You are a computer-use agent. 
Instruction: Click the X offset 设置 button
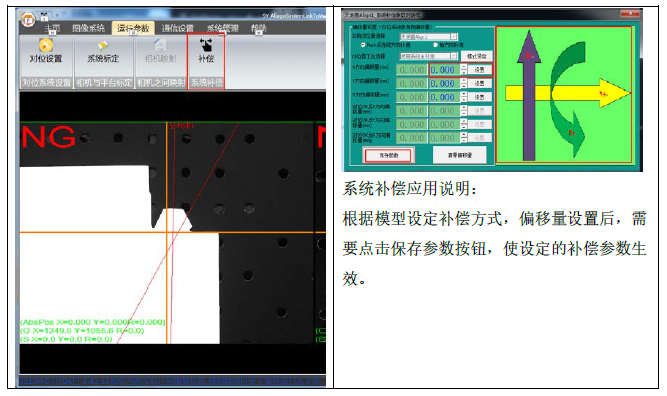[479, 69]
